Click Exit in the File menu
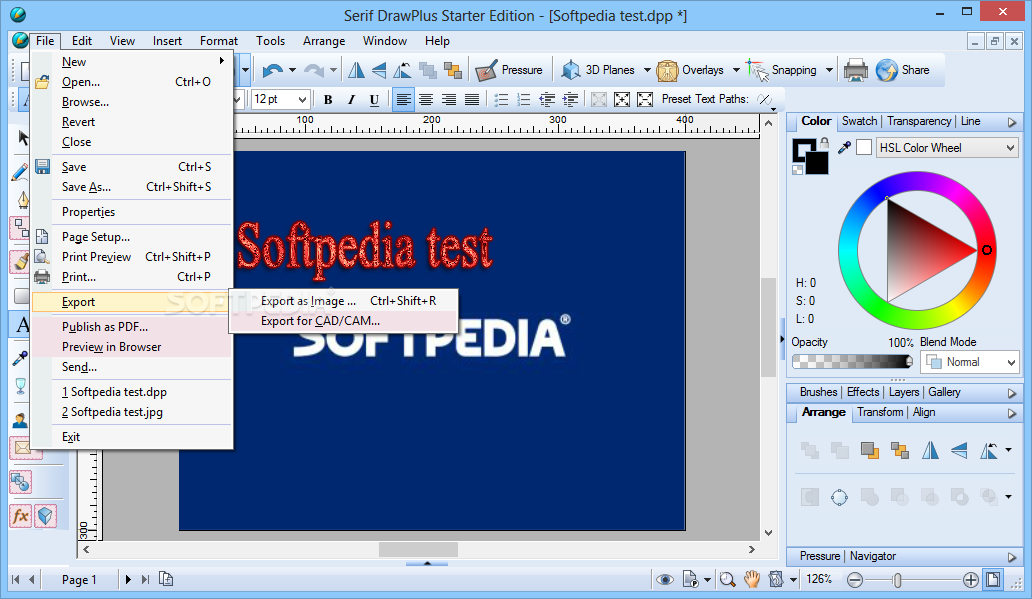1032x599 pixels. coord(132,437)
